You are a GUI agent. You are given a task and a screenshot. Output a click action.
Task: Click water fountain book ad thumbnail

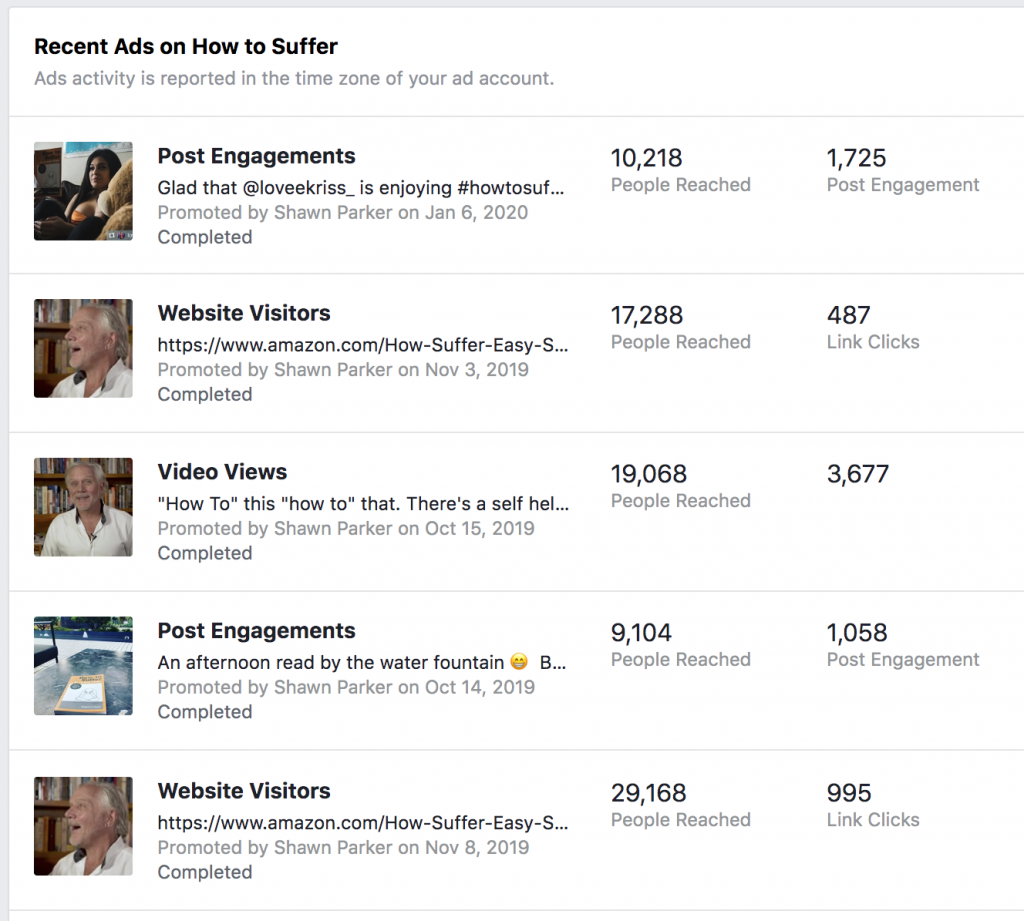pos(83,666)
